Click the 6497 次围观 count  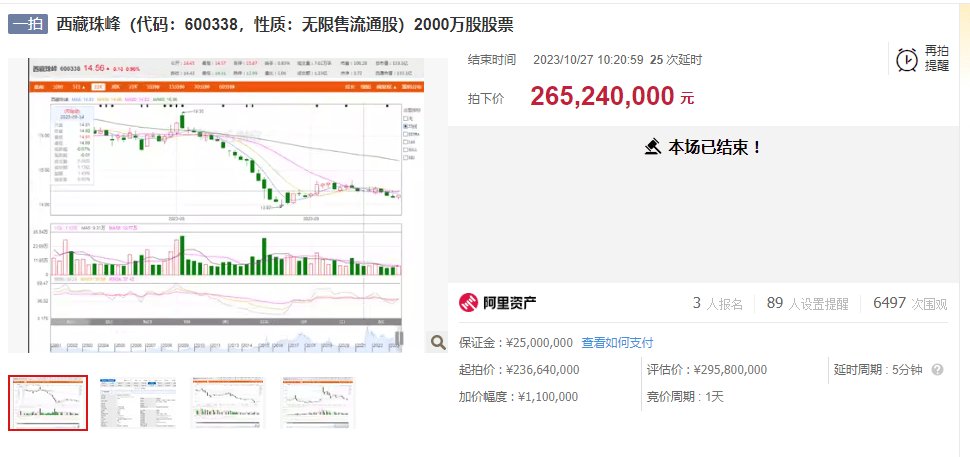point(910,303)
